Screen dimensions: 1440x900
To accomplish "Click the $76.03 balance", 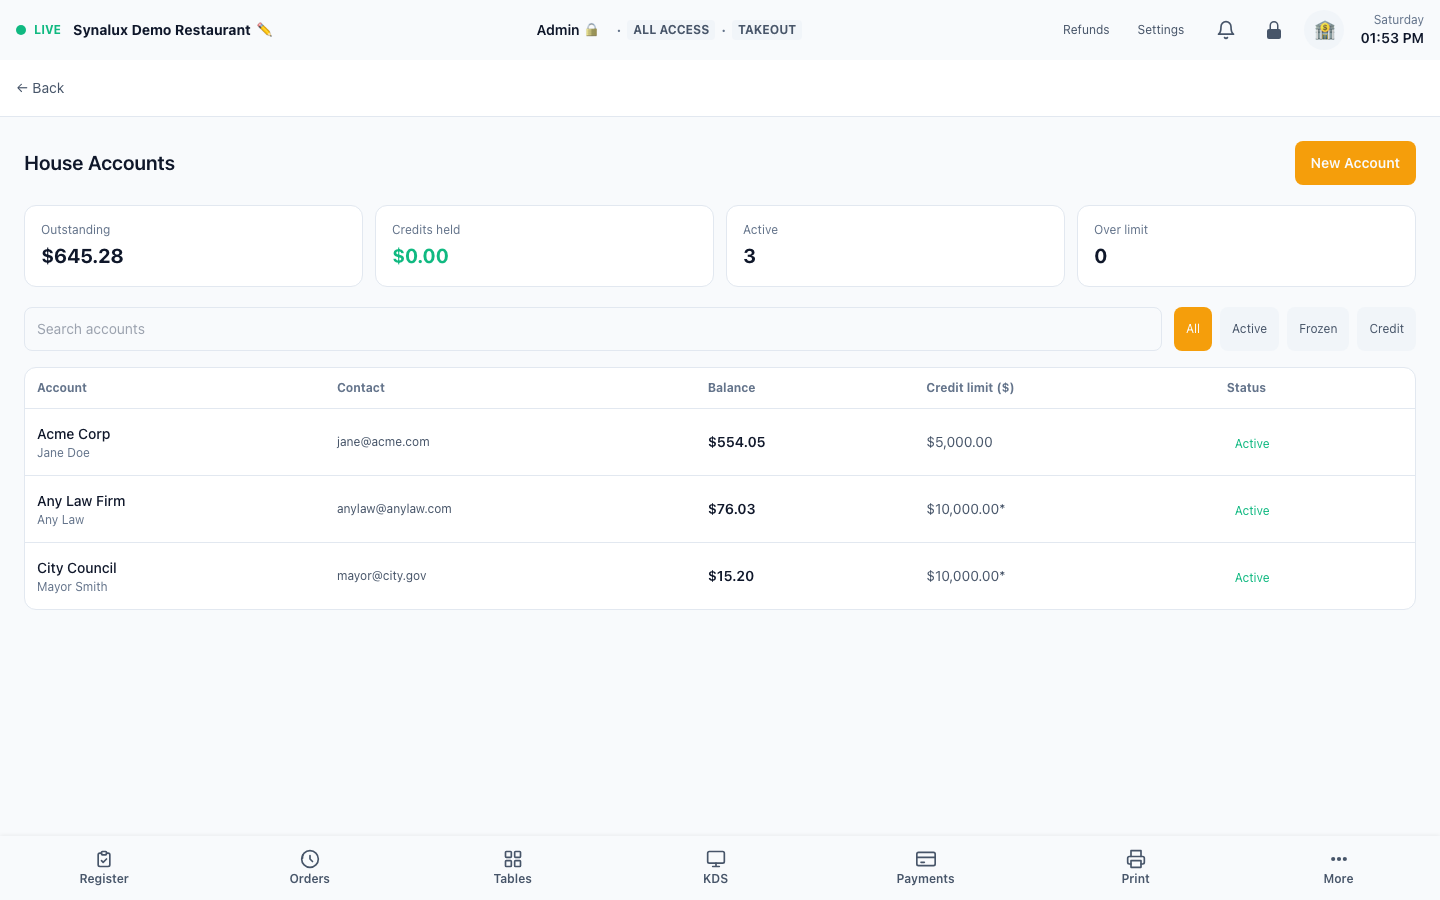I will [x=732, y=509].
